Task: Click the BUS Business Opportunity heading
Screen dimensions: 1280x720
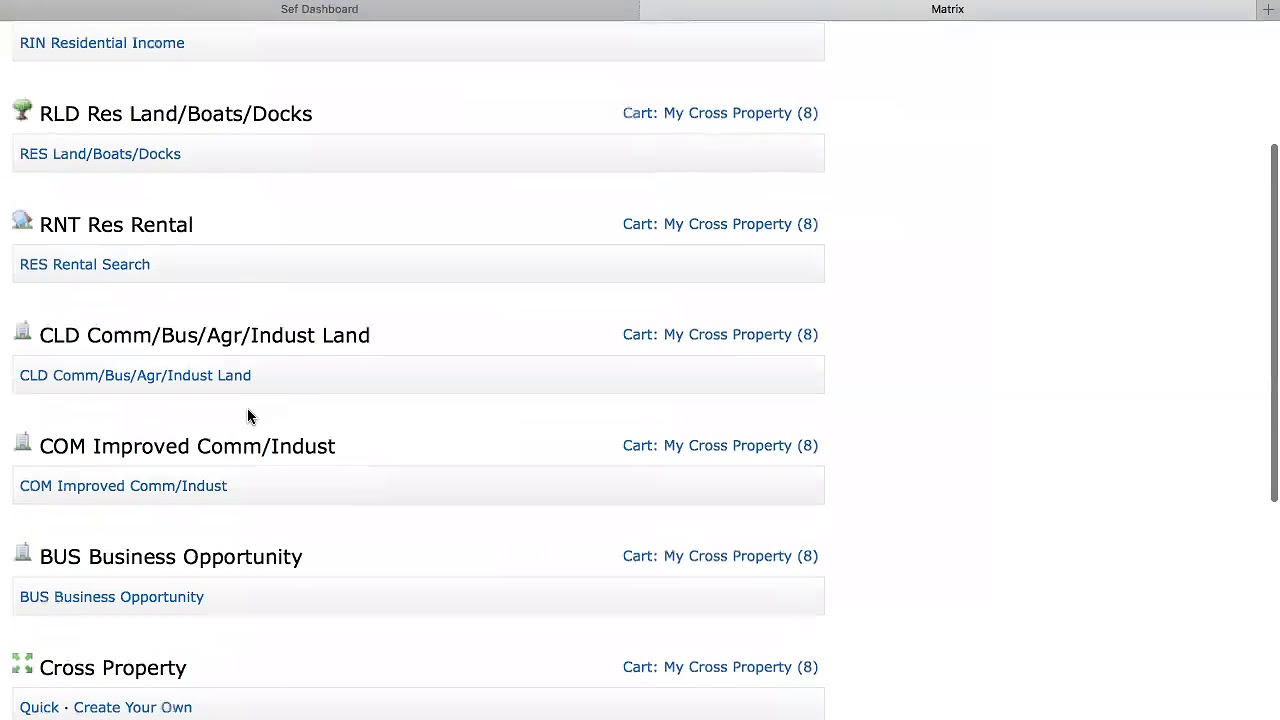Action: (171, 557)
